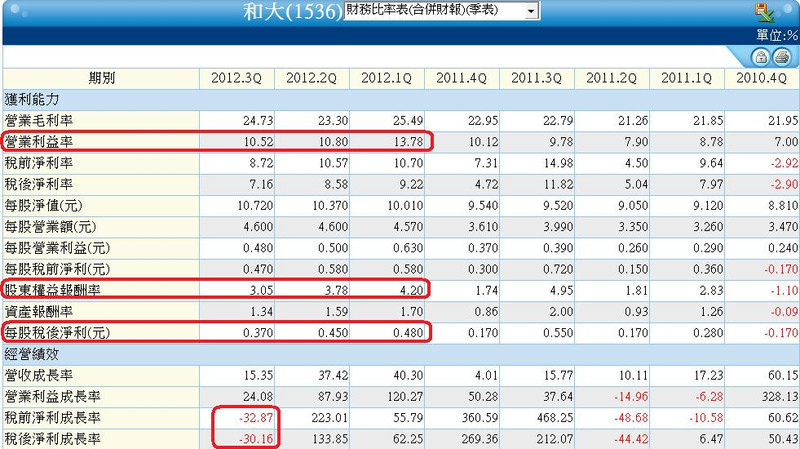
Task: Click the 212.07 value in 2011.3Q
Action: tap(555, 439)
